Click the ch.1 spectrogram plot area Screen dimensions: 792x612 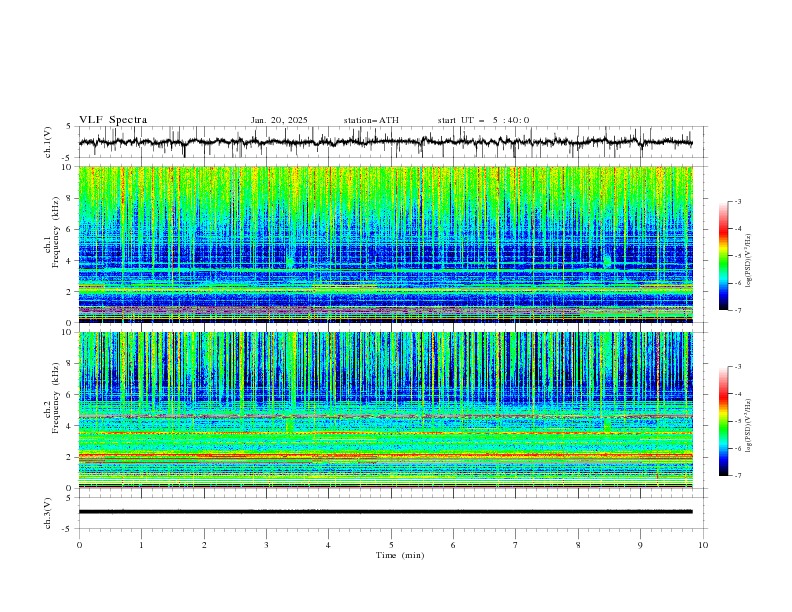pyautogui.click(x=385, y=244)
